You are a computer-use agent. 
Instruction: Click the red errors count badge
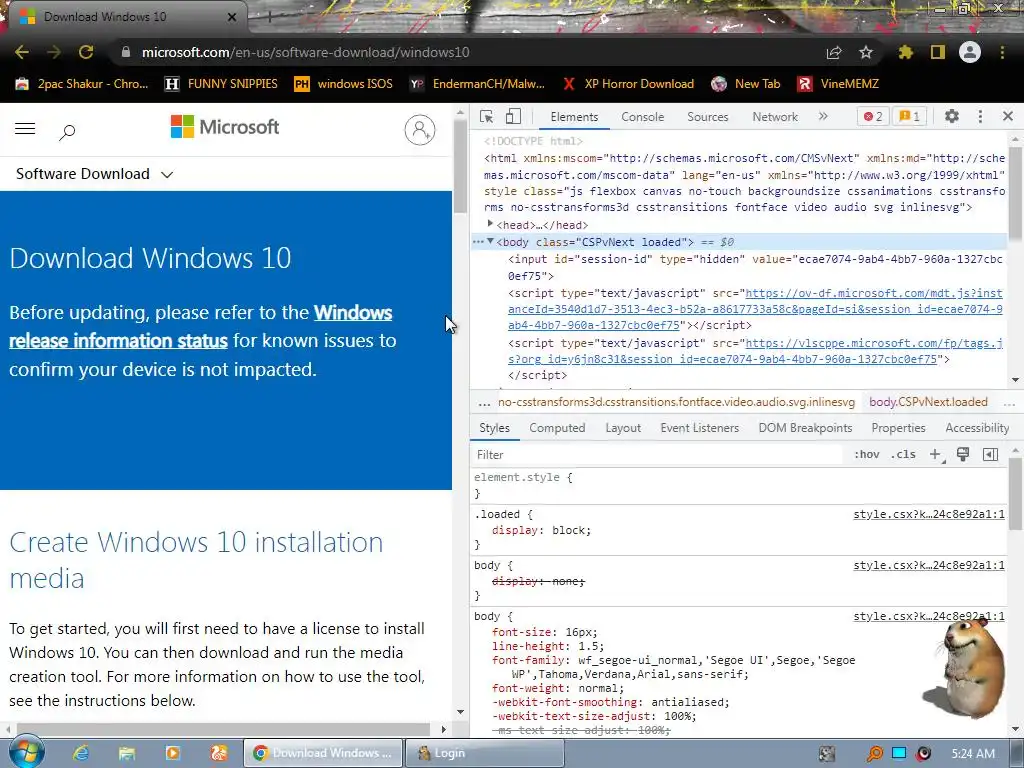[873, 116]
